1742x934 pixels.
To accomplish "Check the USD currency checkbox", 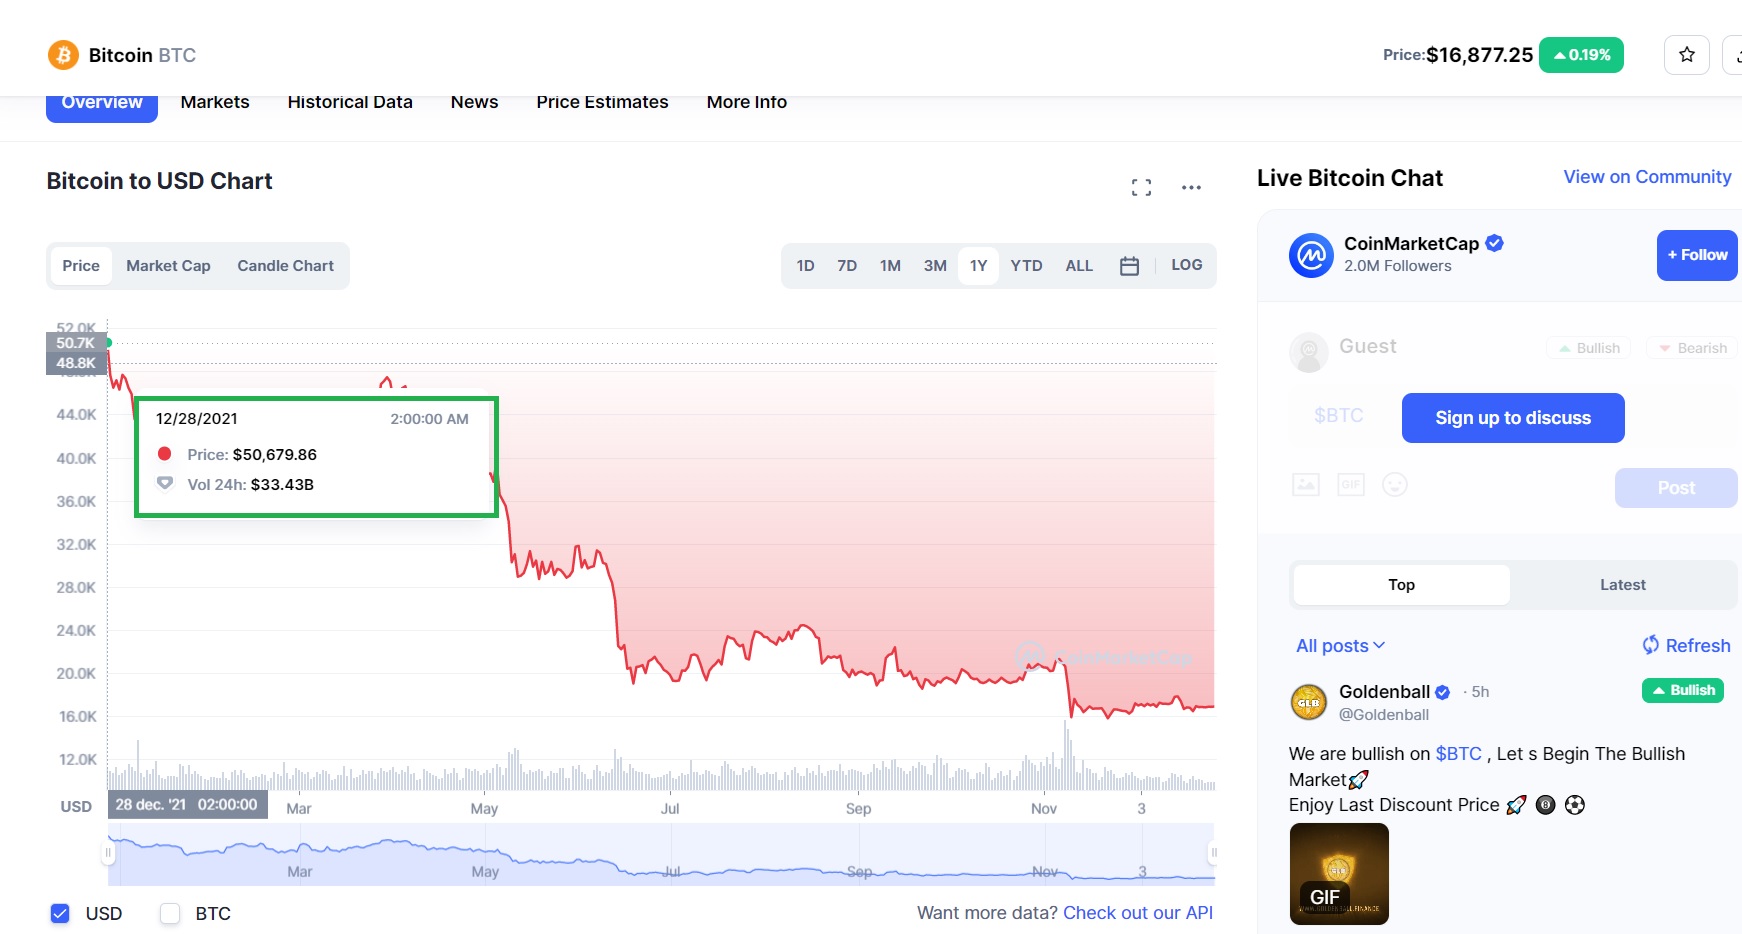I will [60, 913].
